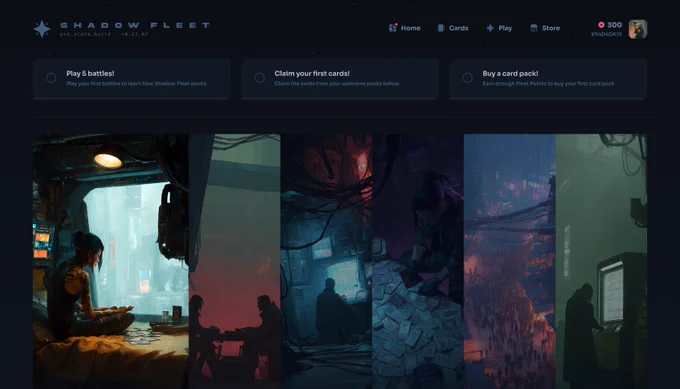Open the user avatar profile picture
The height and width of the screenshot is (389, 680).
tap(638, 29)
